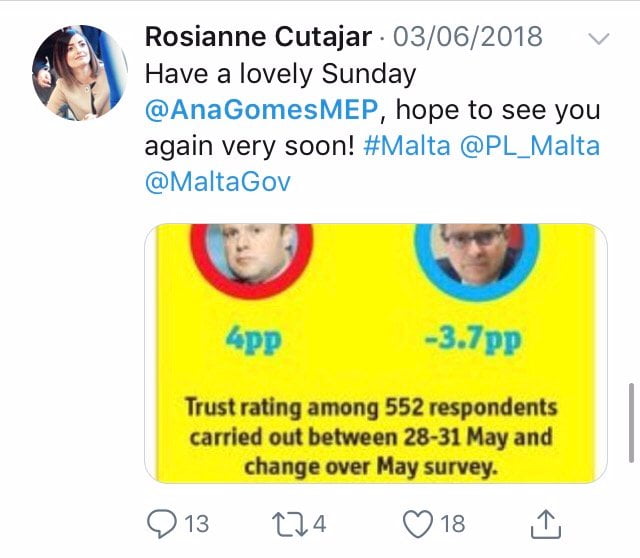Click the retweet count 4
Image resolution: width=640 pixels, height=558 pixels.
[x=321, y=523]
